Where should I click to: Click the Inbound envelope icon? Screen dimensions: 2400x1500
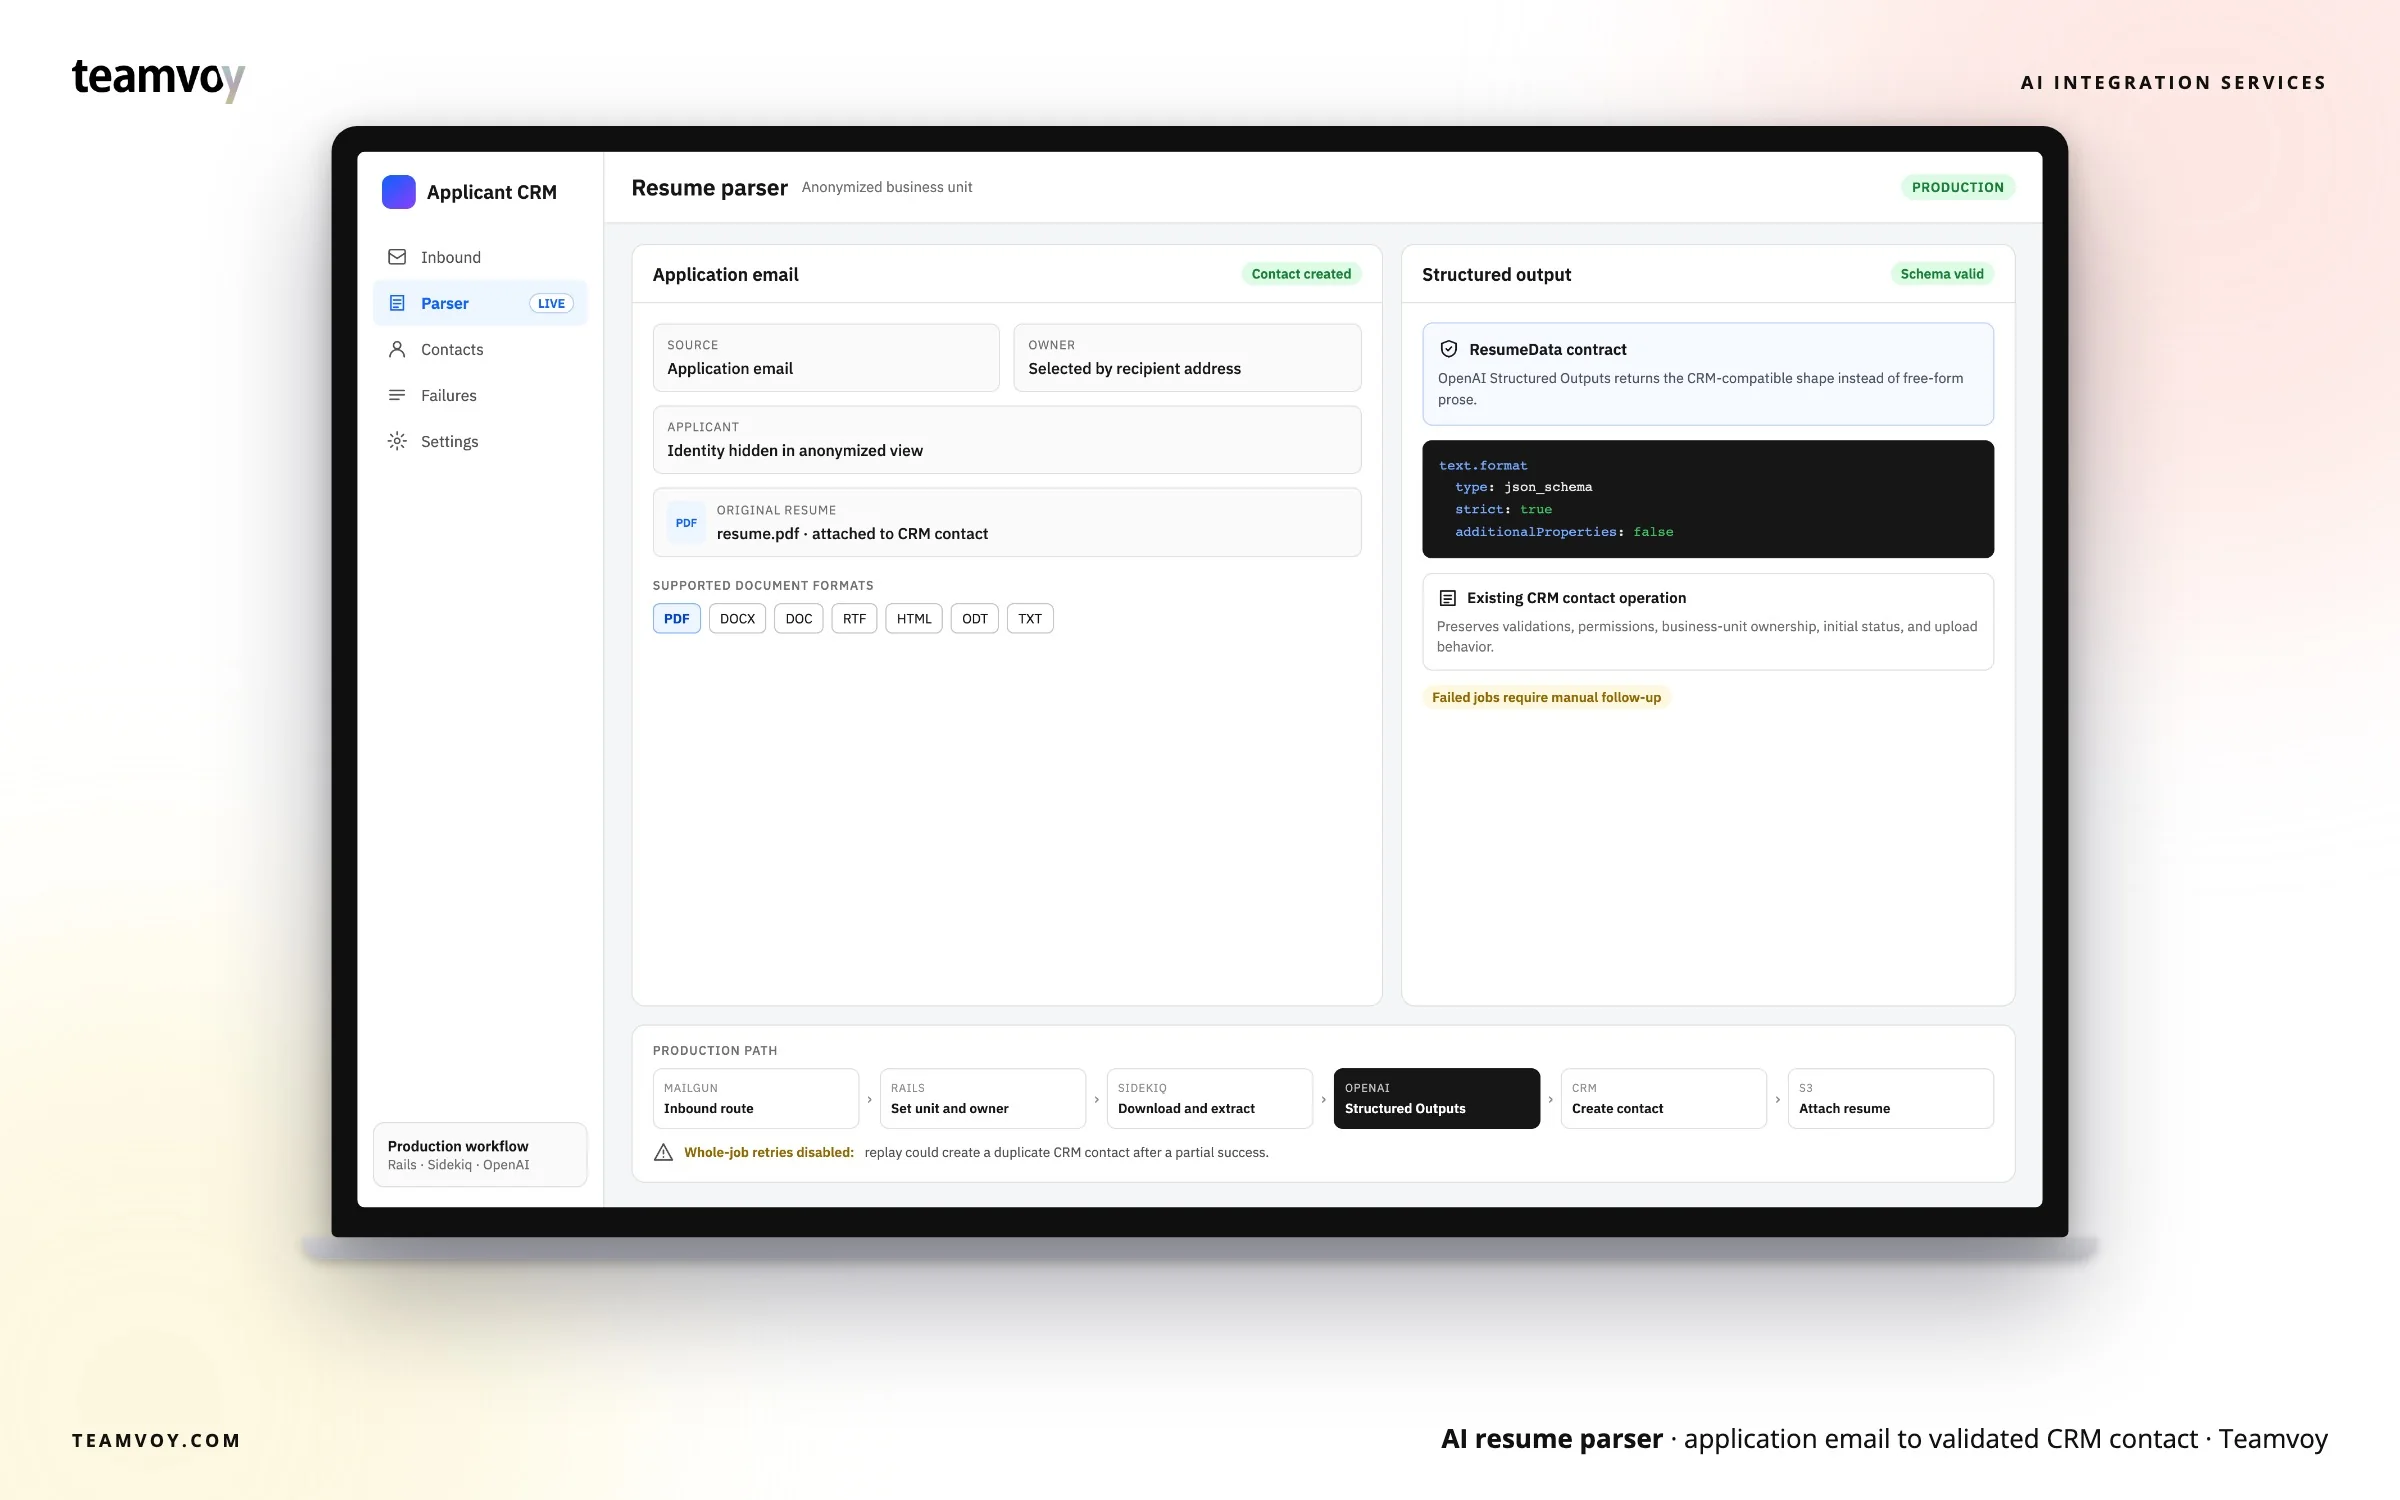click(397, 257)
